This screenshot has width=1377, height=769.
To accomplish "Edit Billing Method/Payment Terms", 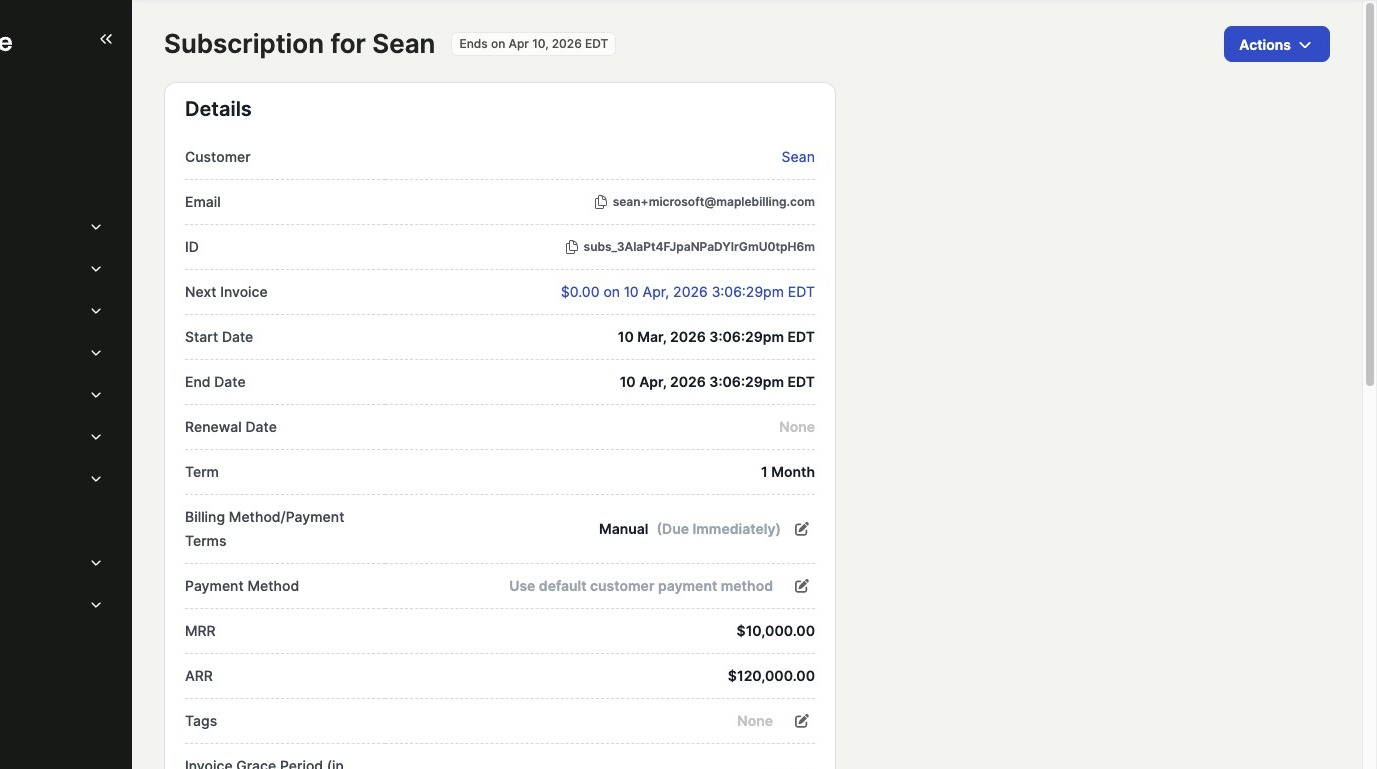I will (x=801, y=529).
